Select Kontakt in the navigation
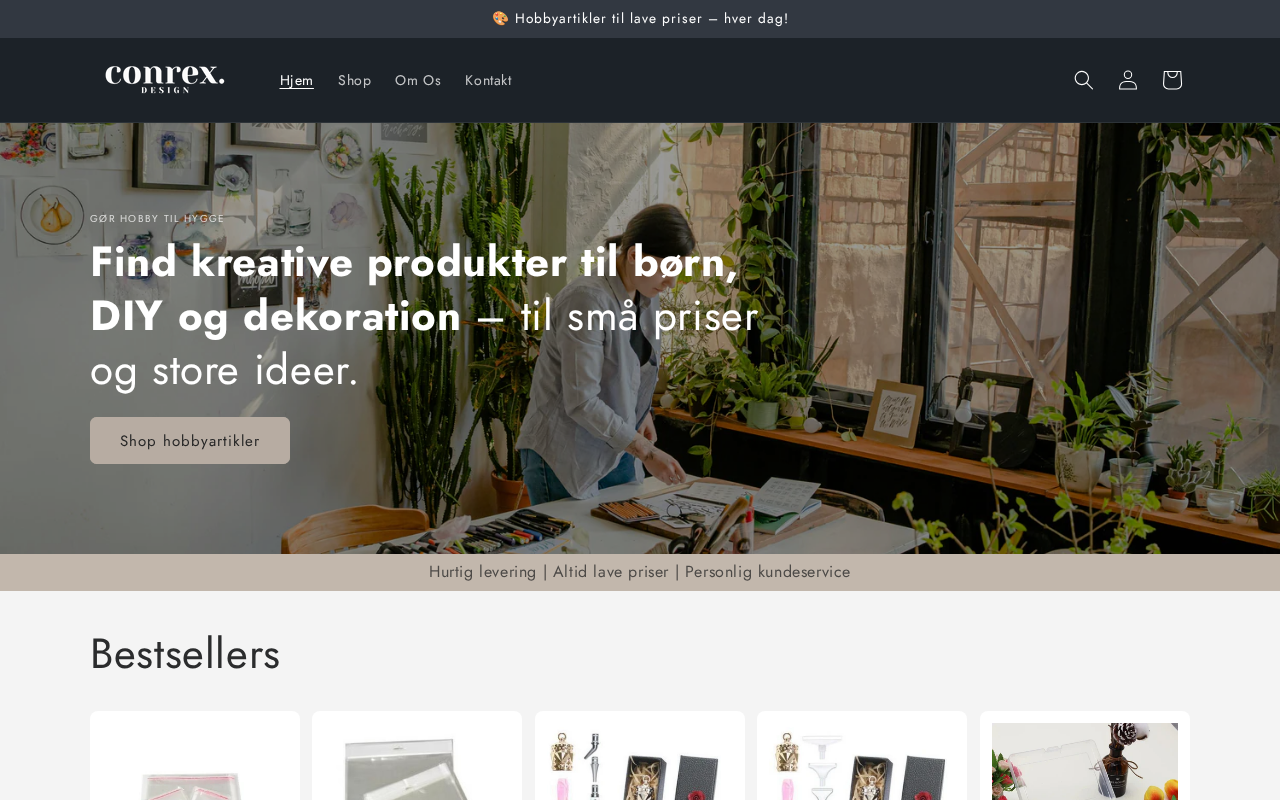Image resolution: width=1280 pixels, height=800 pixels. [488, 80]
